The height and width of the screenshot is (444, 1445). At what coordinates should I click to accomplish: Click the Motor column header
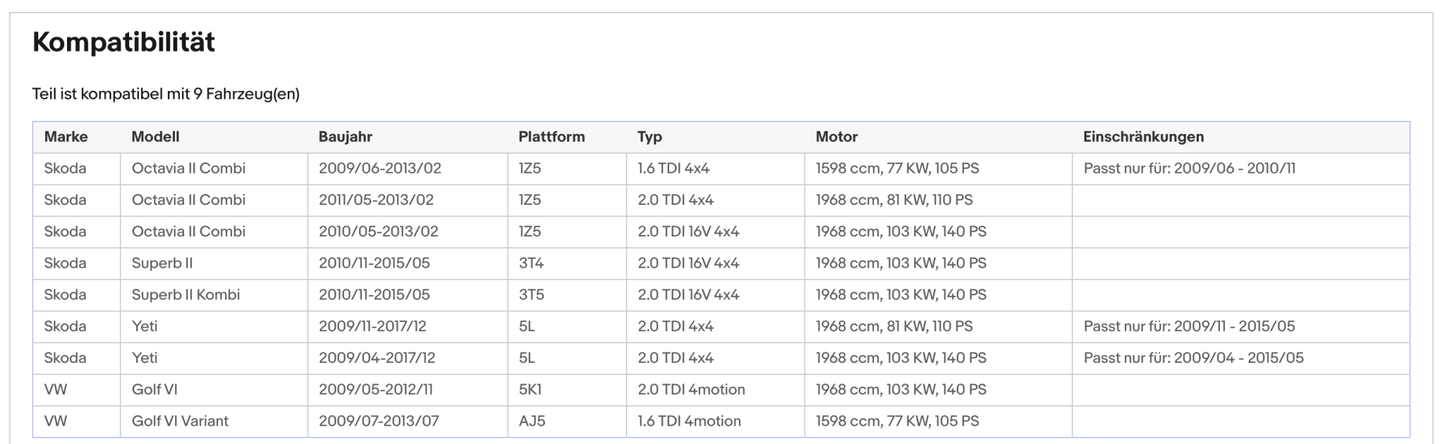click(836, 137)
